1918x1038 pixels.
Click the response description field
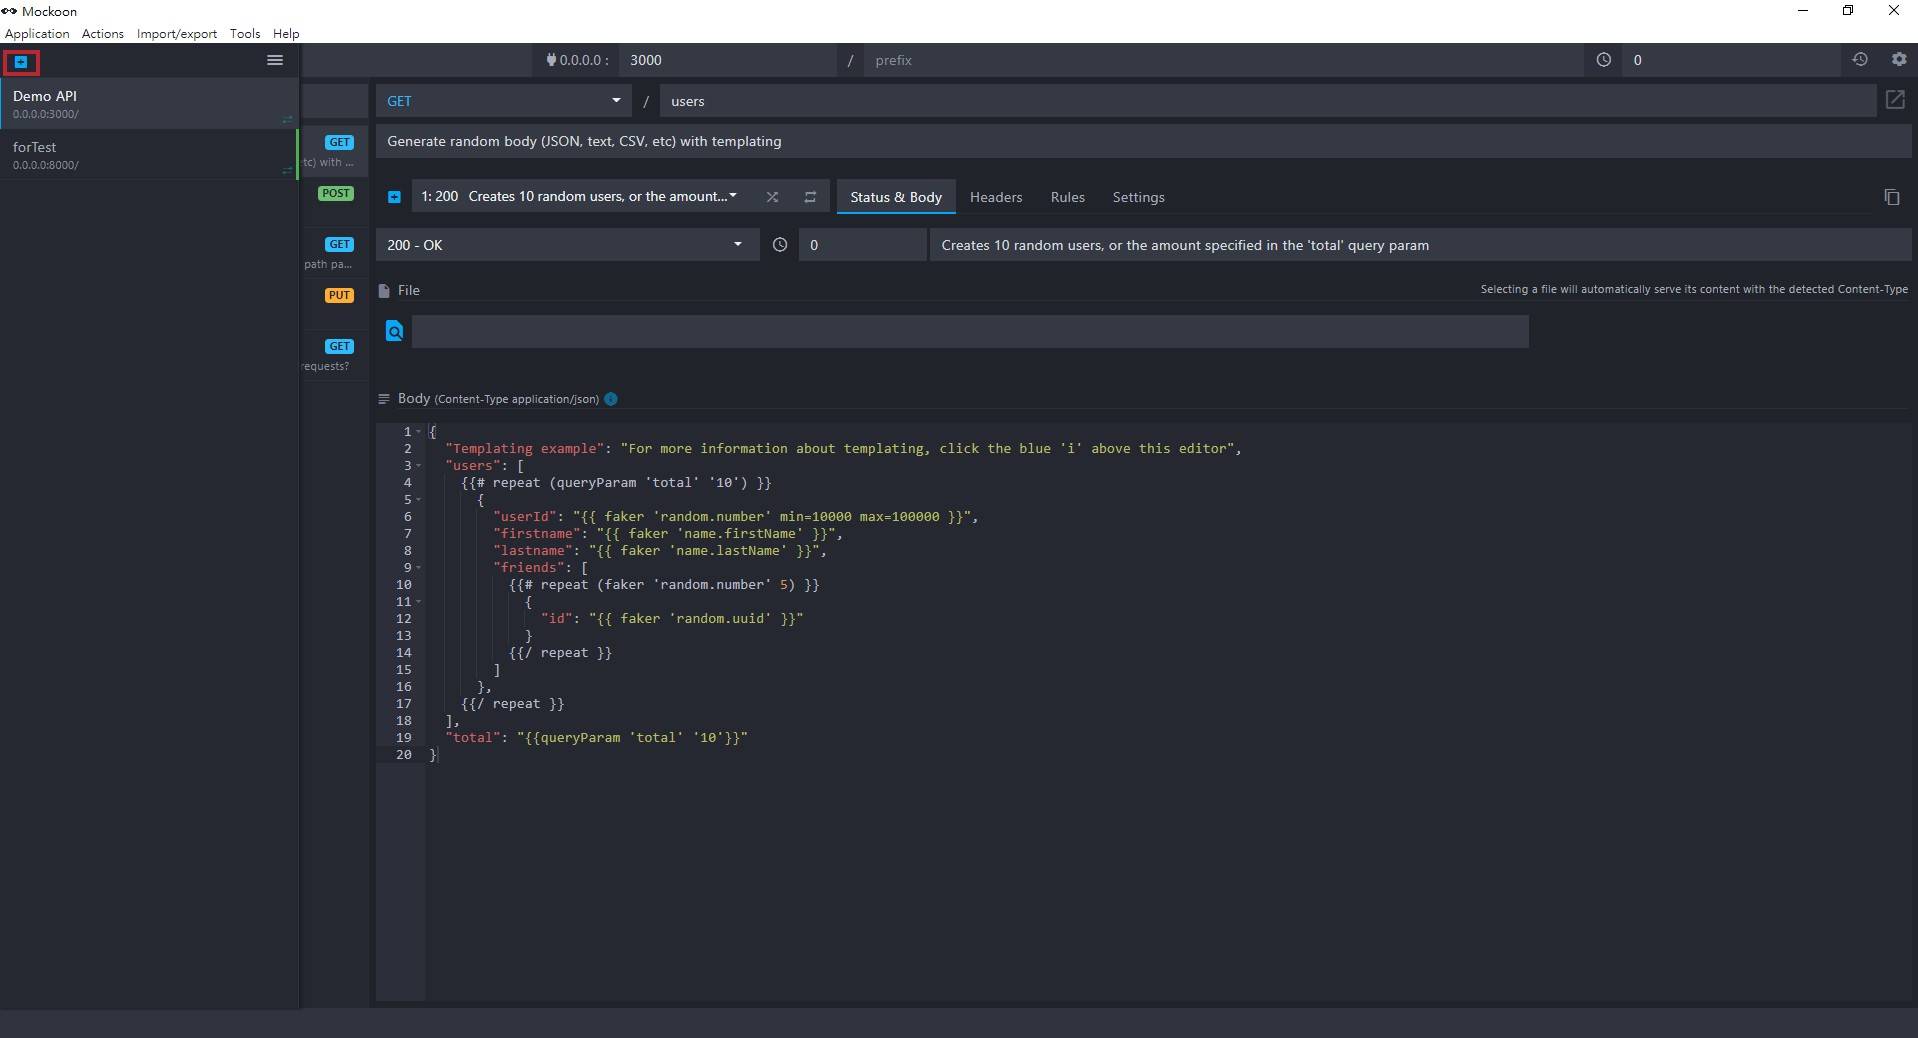click(x=1420, y=245)
